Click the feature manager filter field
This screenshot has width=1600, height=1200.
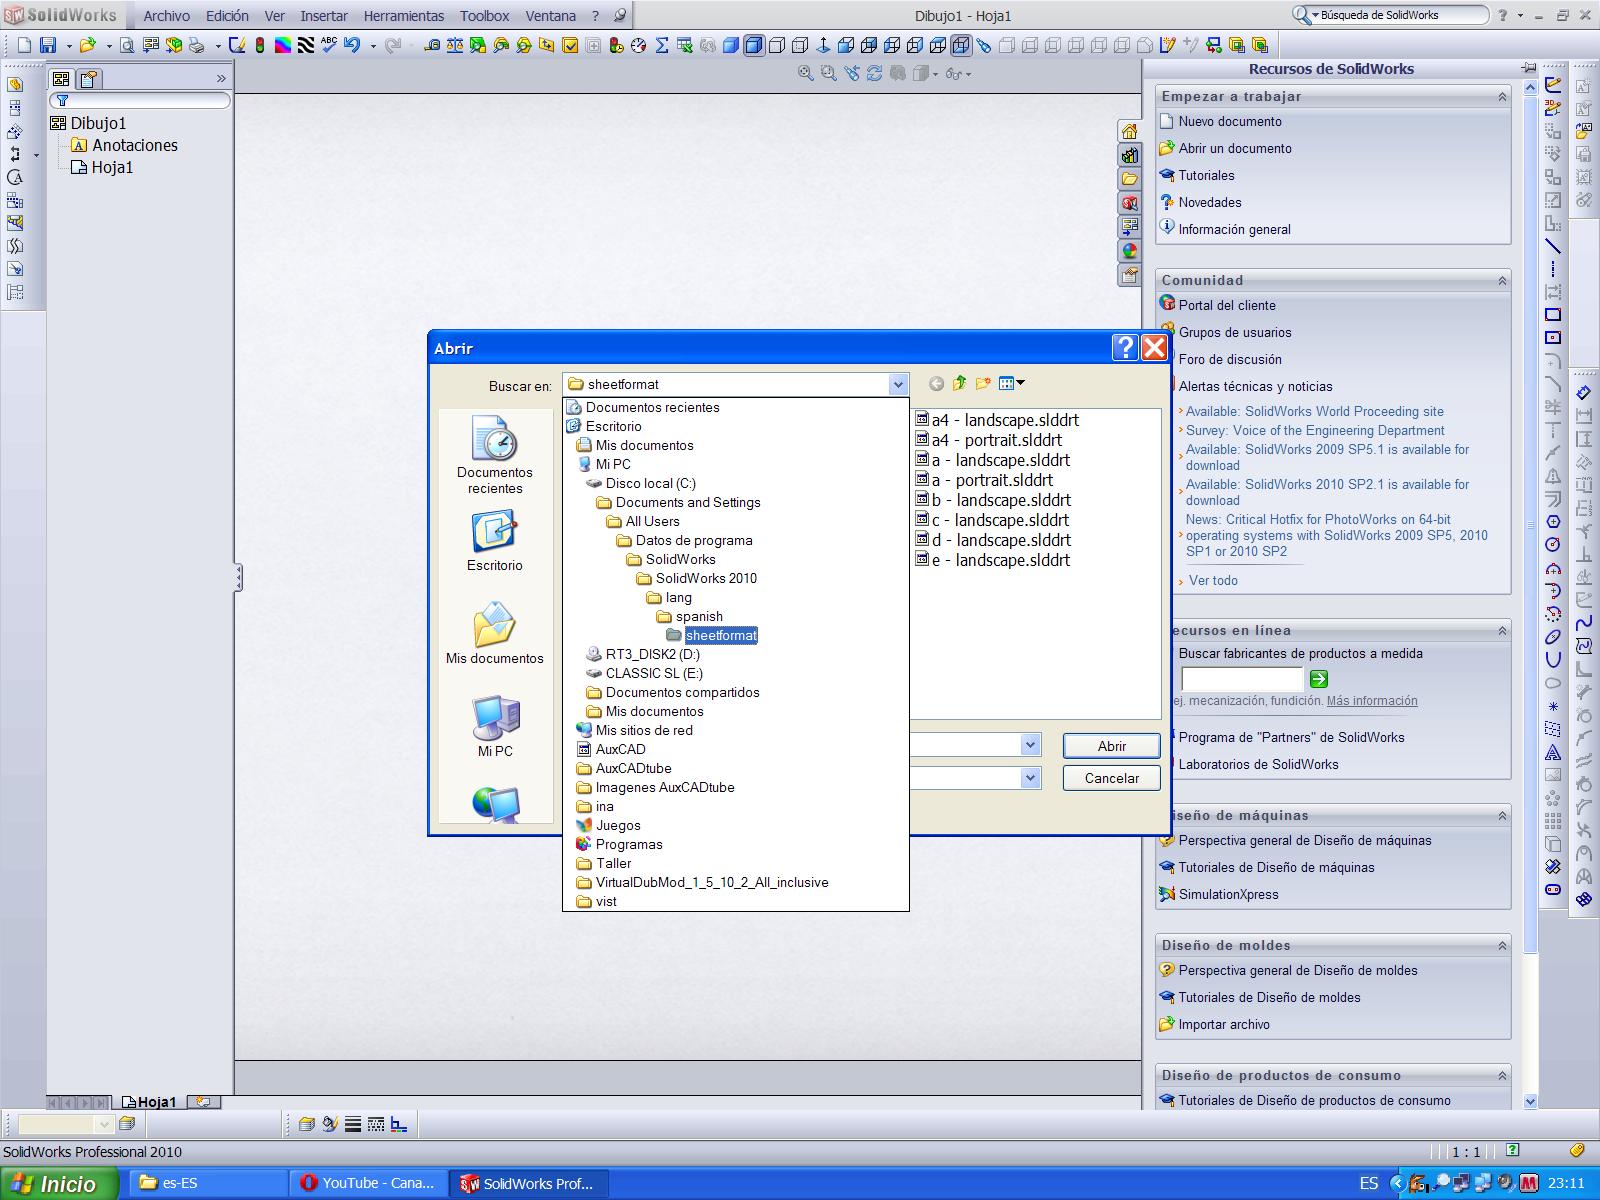click(140, 101)
